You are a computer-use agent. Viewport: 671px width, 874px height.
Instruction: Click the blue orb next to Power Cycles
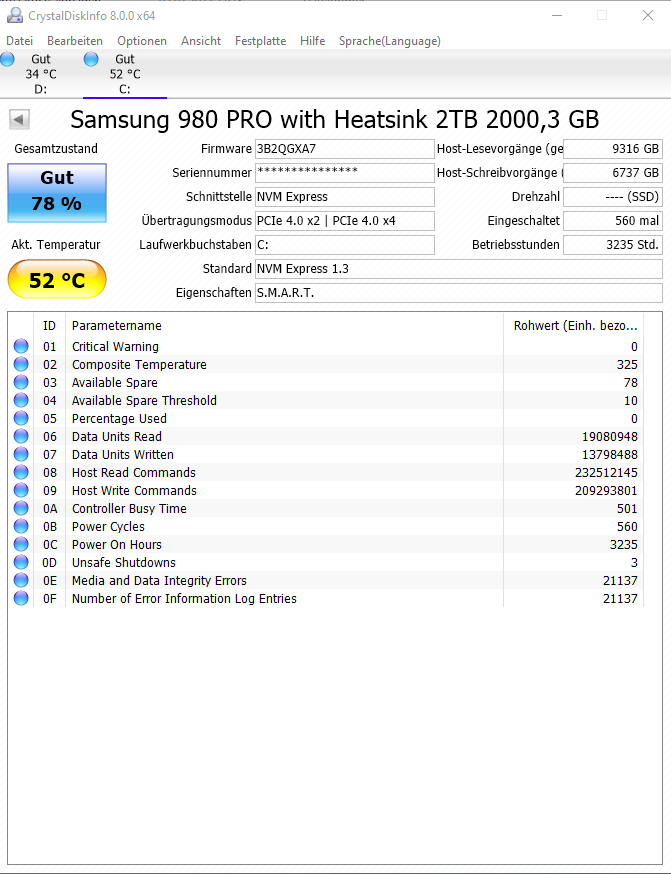(x=21, y=526)
